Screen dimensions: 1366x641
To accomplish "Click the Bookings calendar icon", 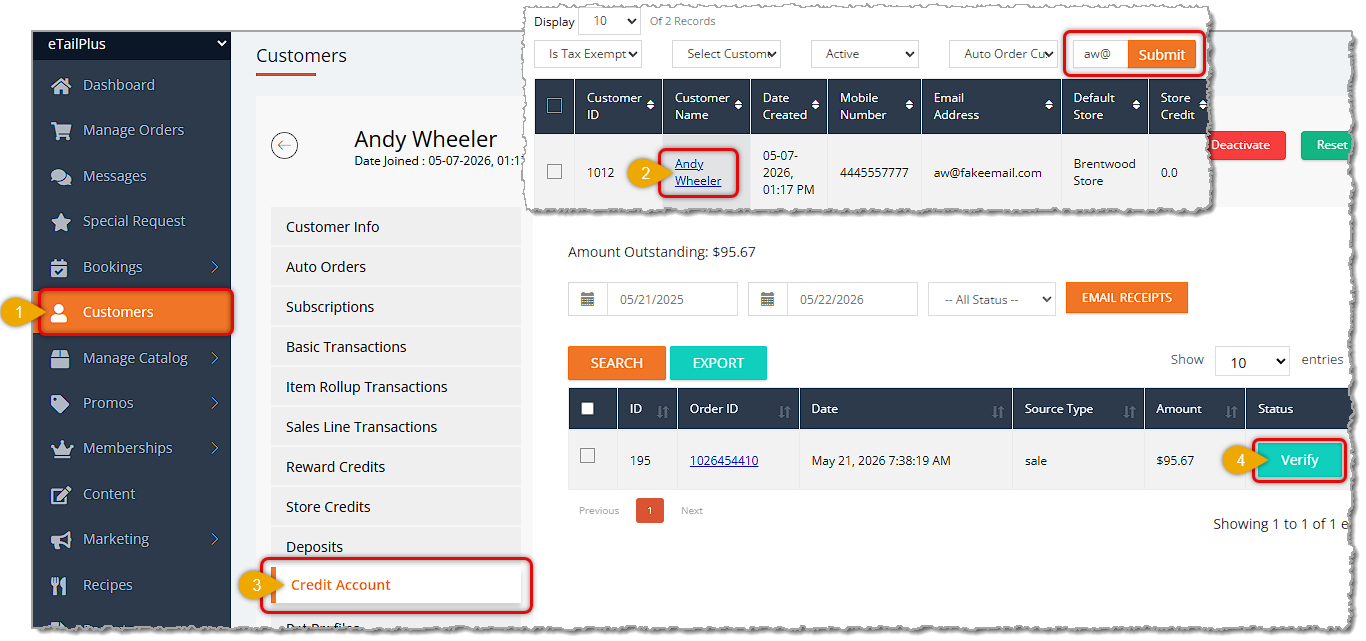I will (x=60, y=268).
